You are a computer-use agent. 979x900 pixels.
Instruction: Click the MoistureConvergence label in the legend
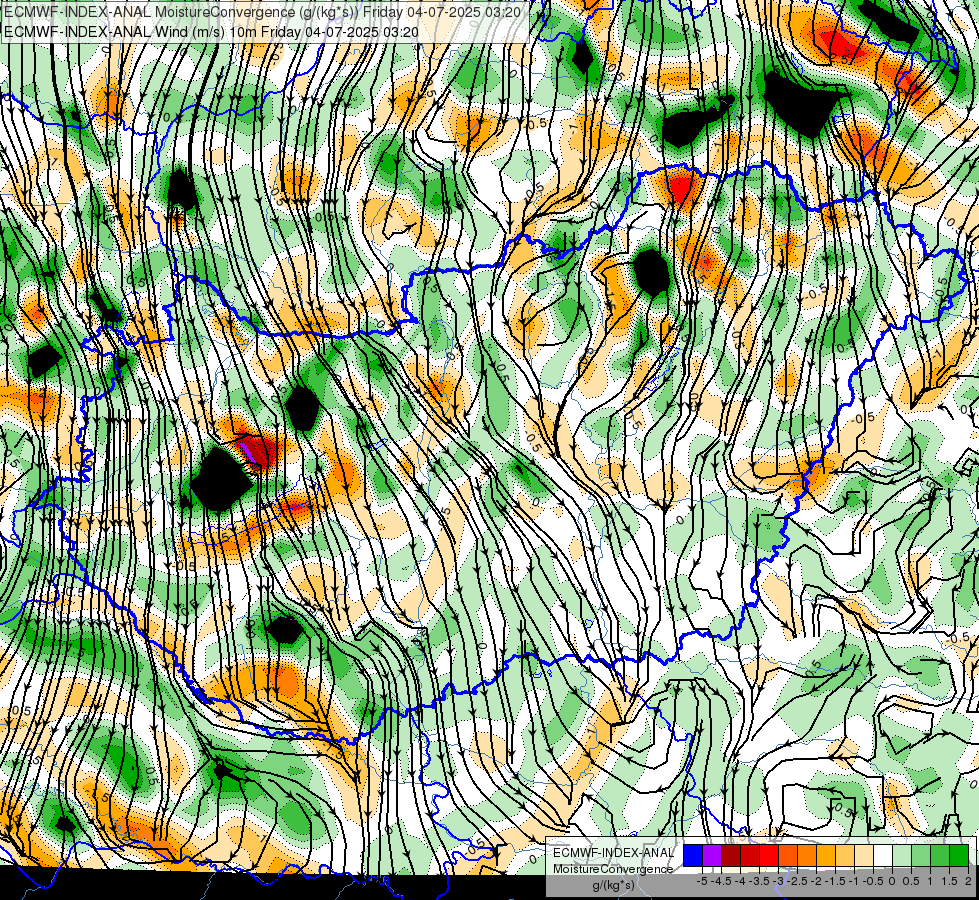point(613,869)
